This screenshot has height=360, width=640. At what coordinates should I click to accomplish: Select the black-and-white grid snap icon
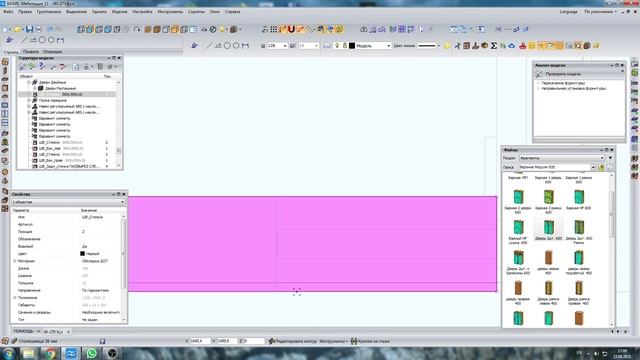pos(273,29)
